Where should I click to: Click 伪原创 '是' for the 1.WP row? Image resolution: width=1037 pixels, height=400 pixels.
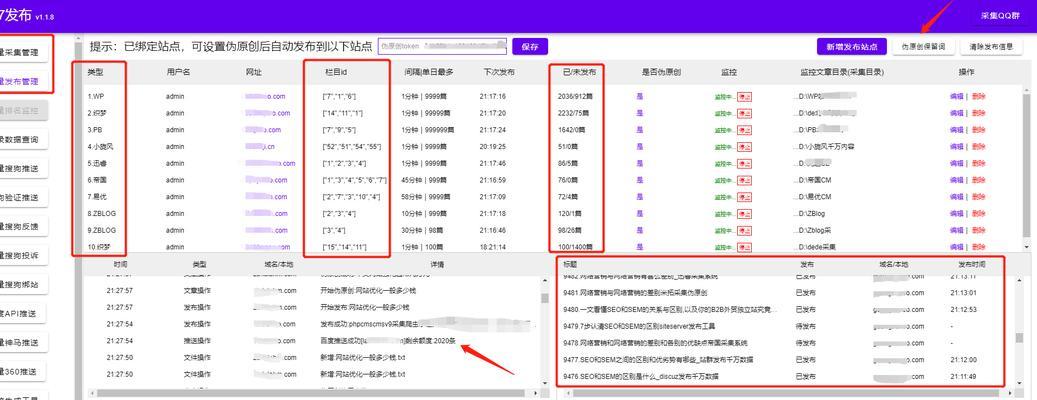(640, 96)
